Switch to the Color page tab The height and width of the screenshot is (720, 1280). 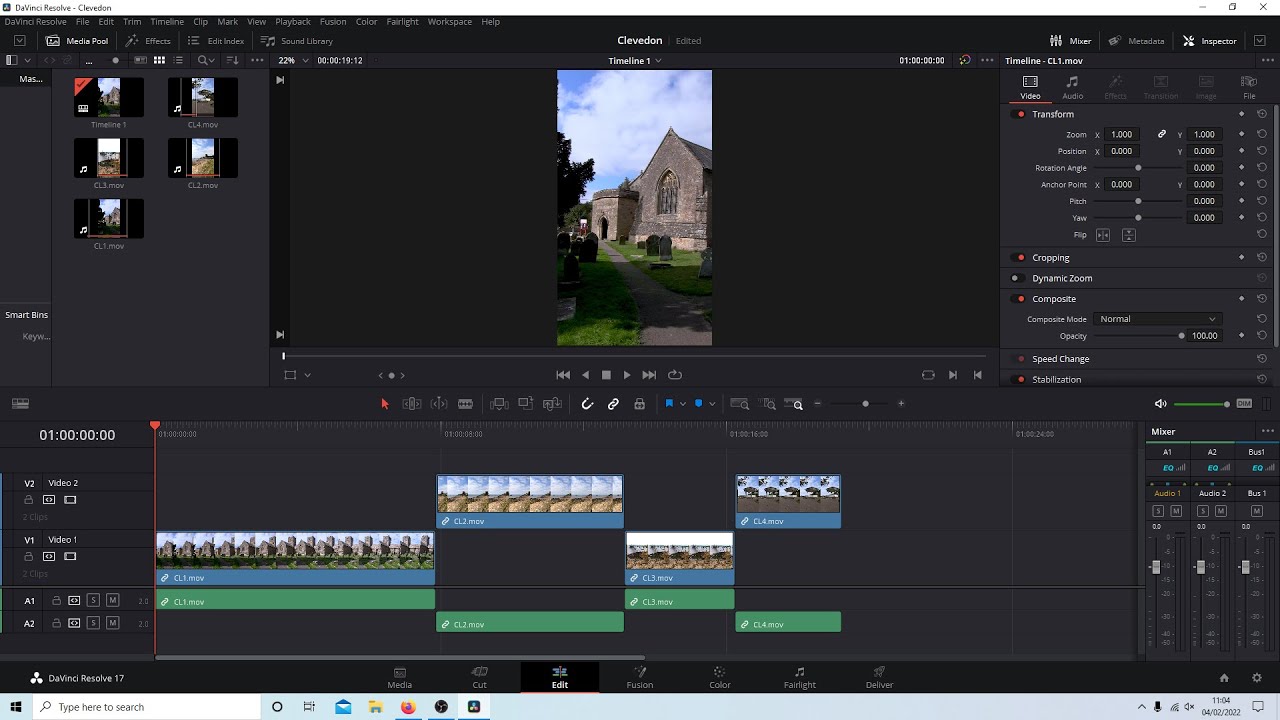point(719,677)
